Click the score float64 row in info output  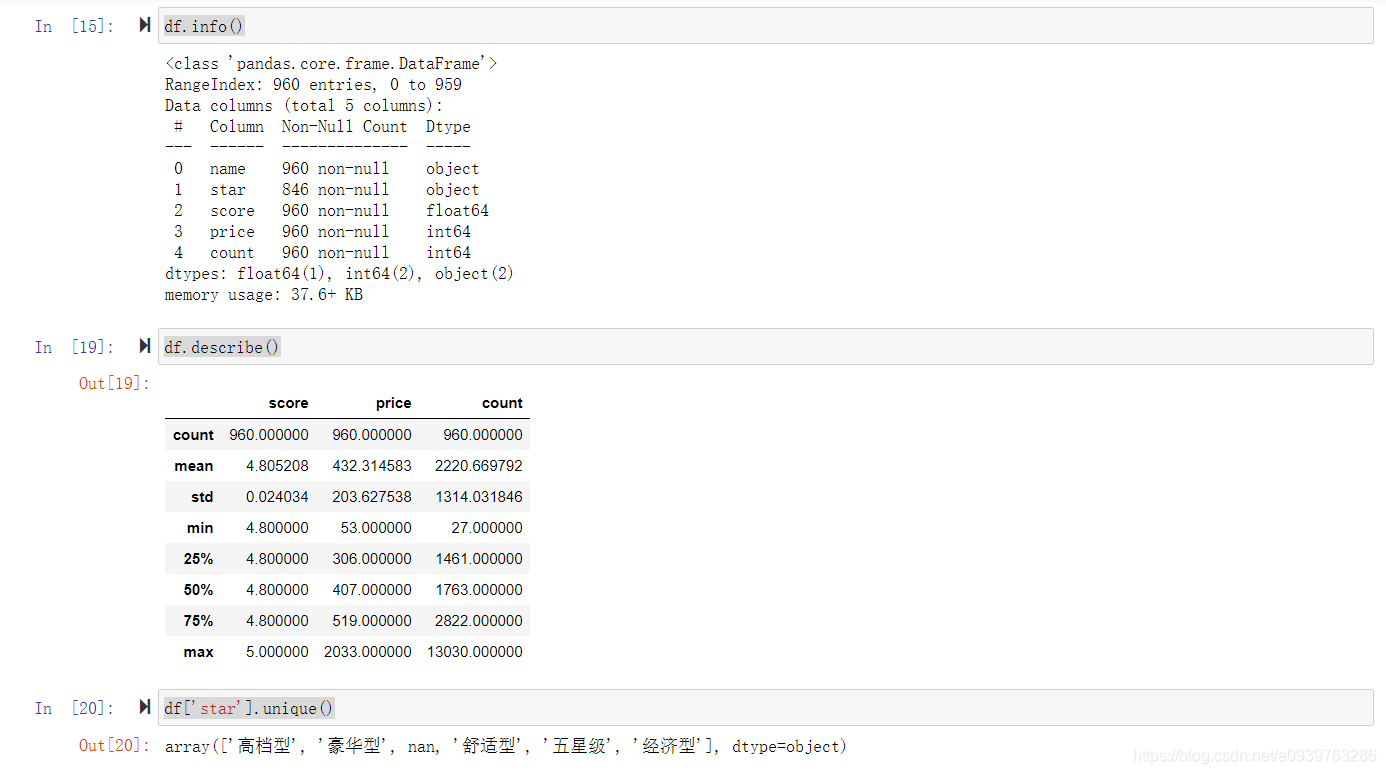[x=331, y=211]
